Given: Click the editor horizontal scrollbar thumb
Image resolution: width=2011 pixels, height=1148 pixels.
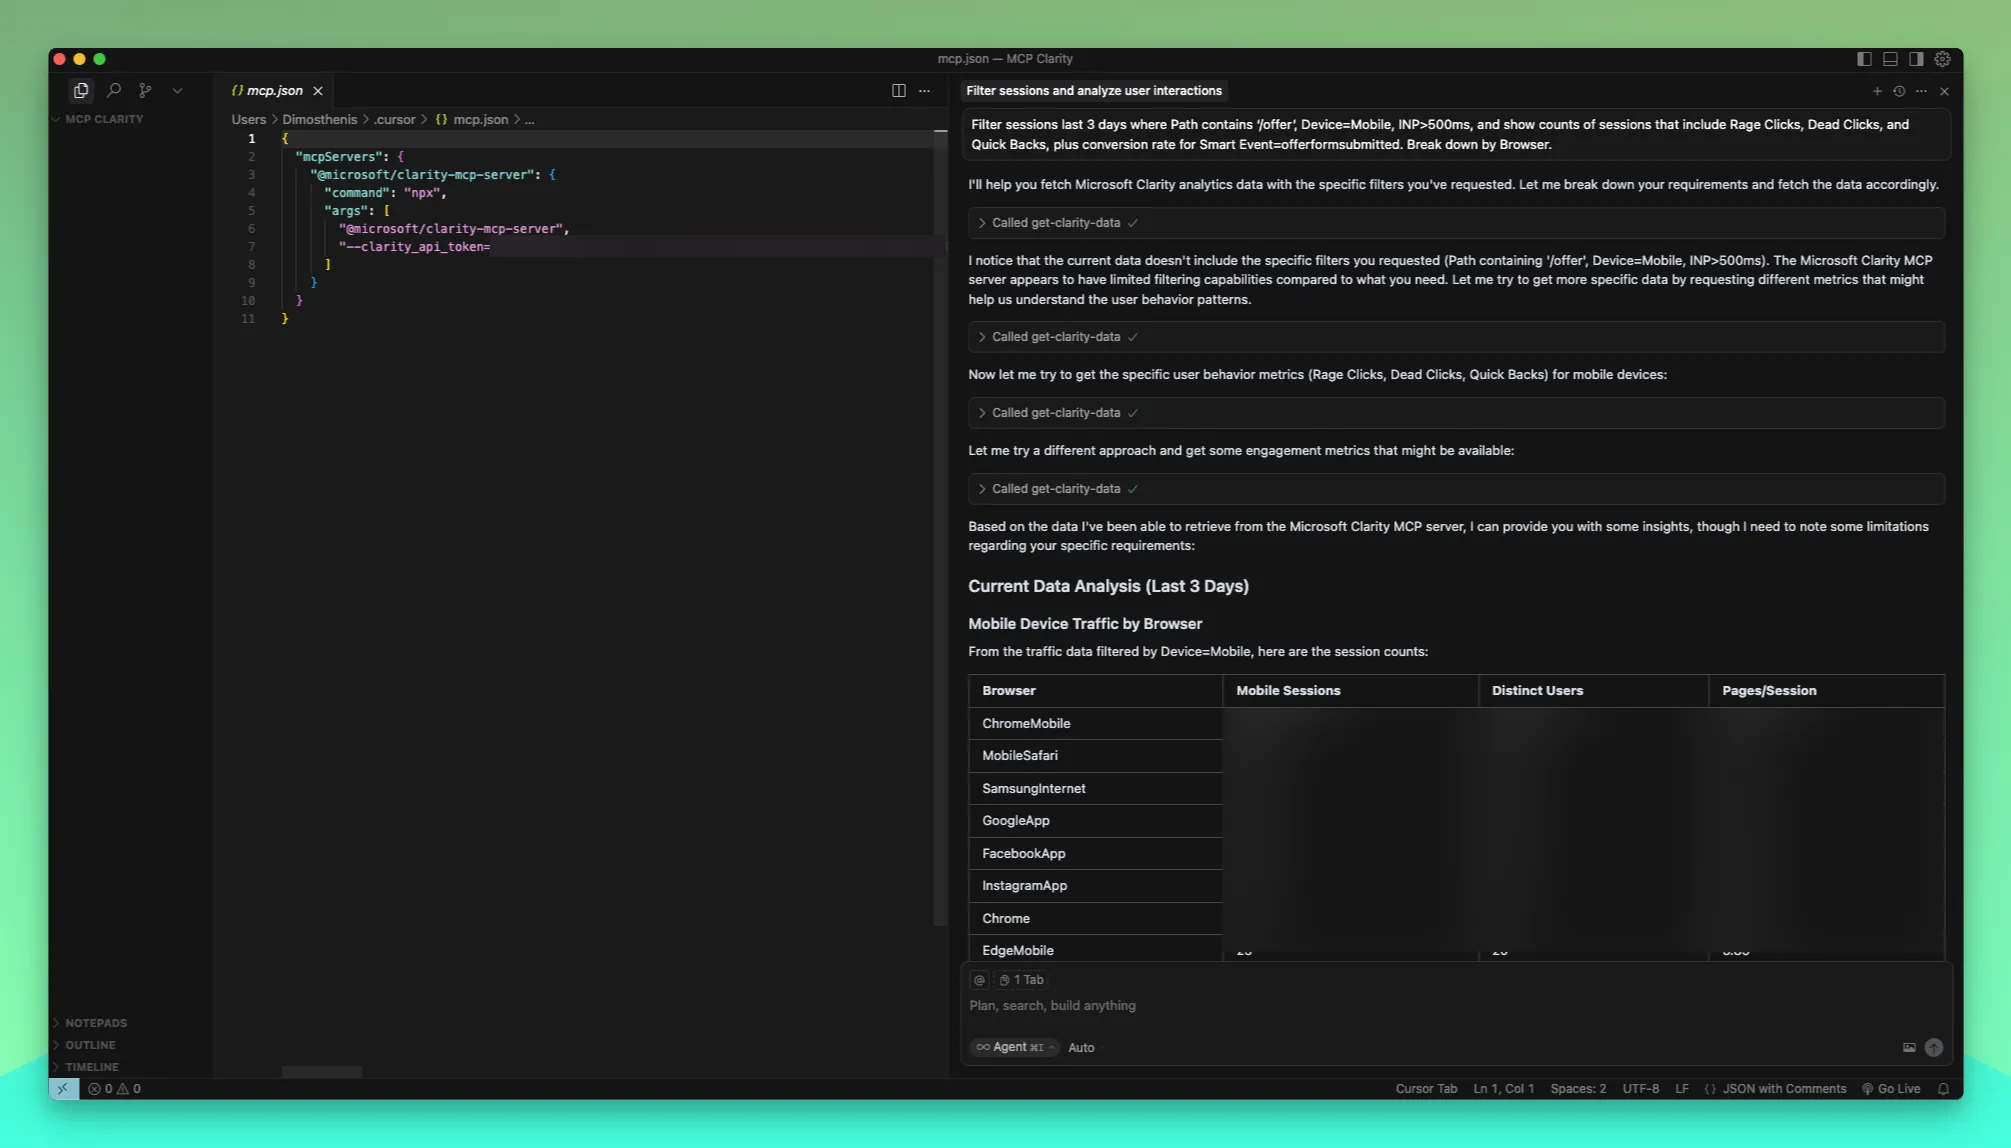Looking at the screenshot, I should 321,1072.
